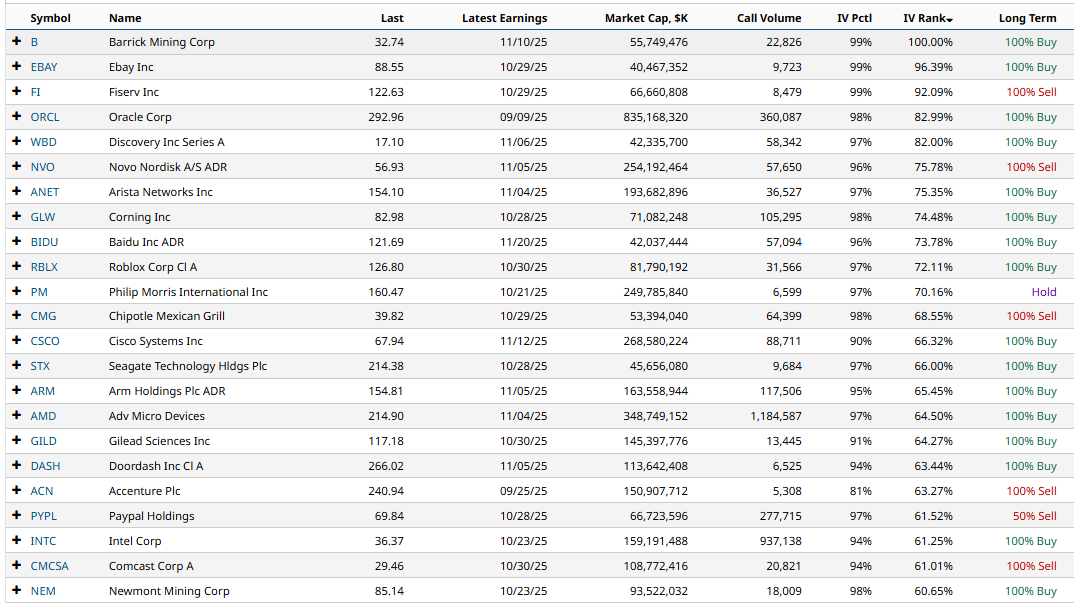Sort table by IV Rank column
The height and width of the screenshot is (612, 1074).
point(927,18)
